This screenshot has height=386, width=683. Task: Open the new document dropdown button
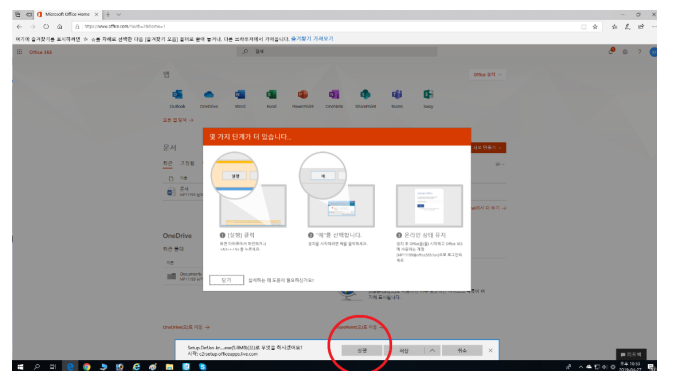tap(488, 148)
